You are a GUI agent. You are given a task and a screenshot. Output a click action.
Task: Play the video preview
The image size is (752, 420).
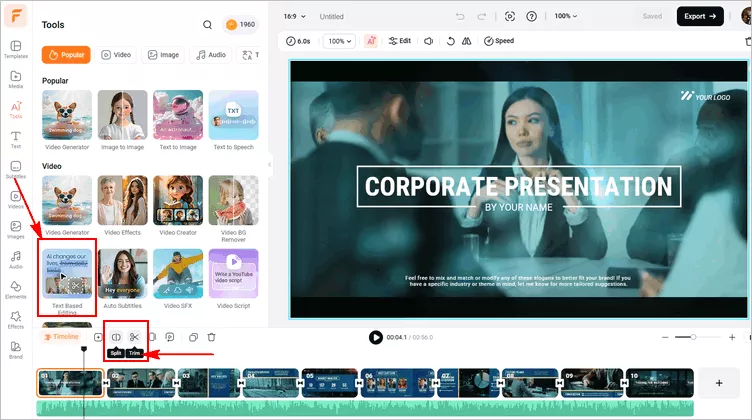coord(376,338)
